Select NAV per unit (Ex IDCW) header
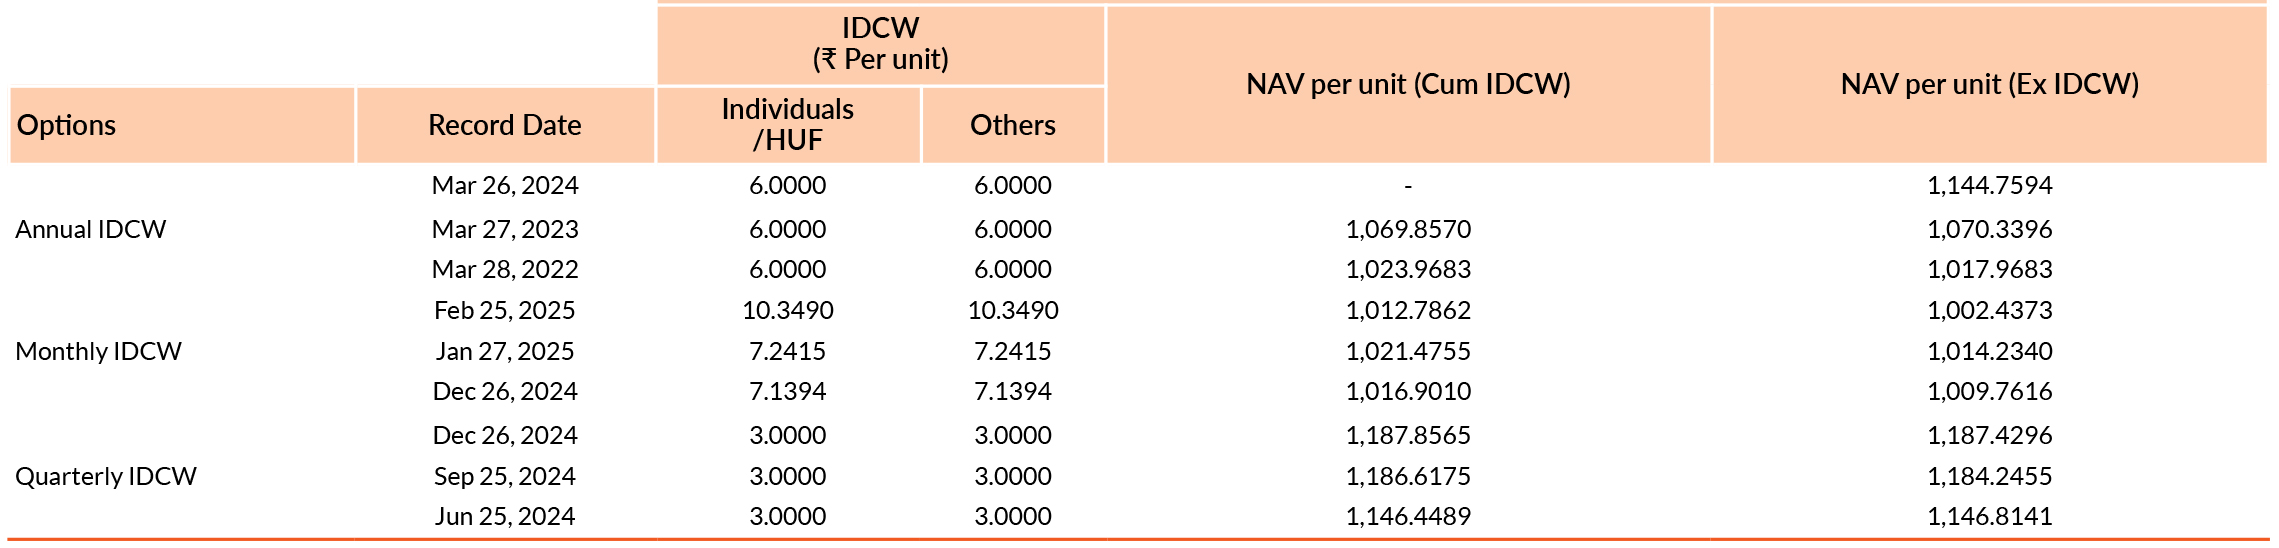This screenshot has width=2279, height=548. tap(1990, 84)
